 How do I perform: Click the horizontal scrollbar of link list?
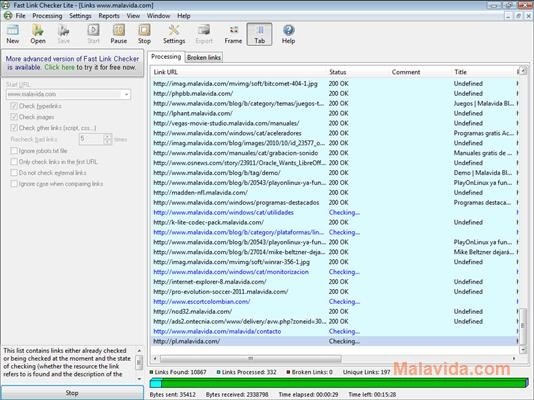[250, 358]
